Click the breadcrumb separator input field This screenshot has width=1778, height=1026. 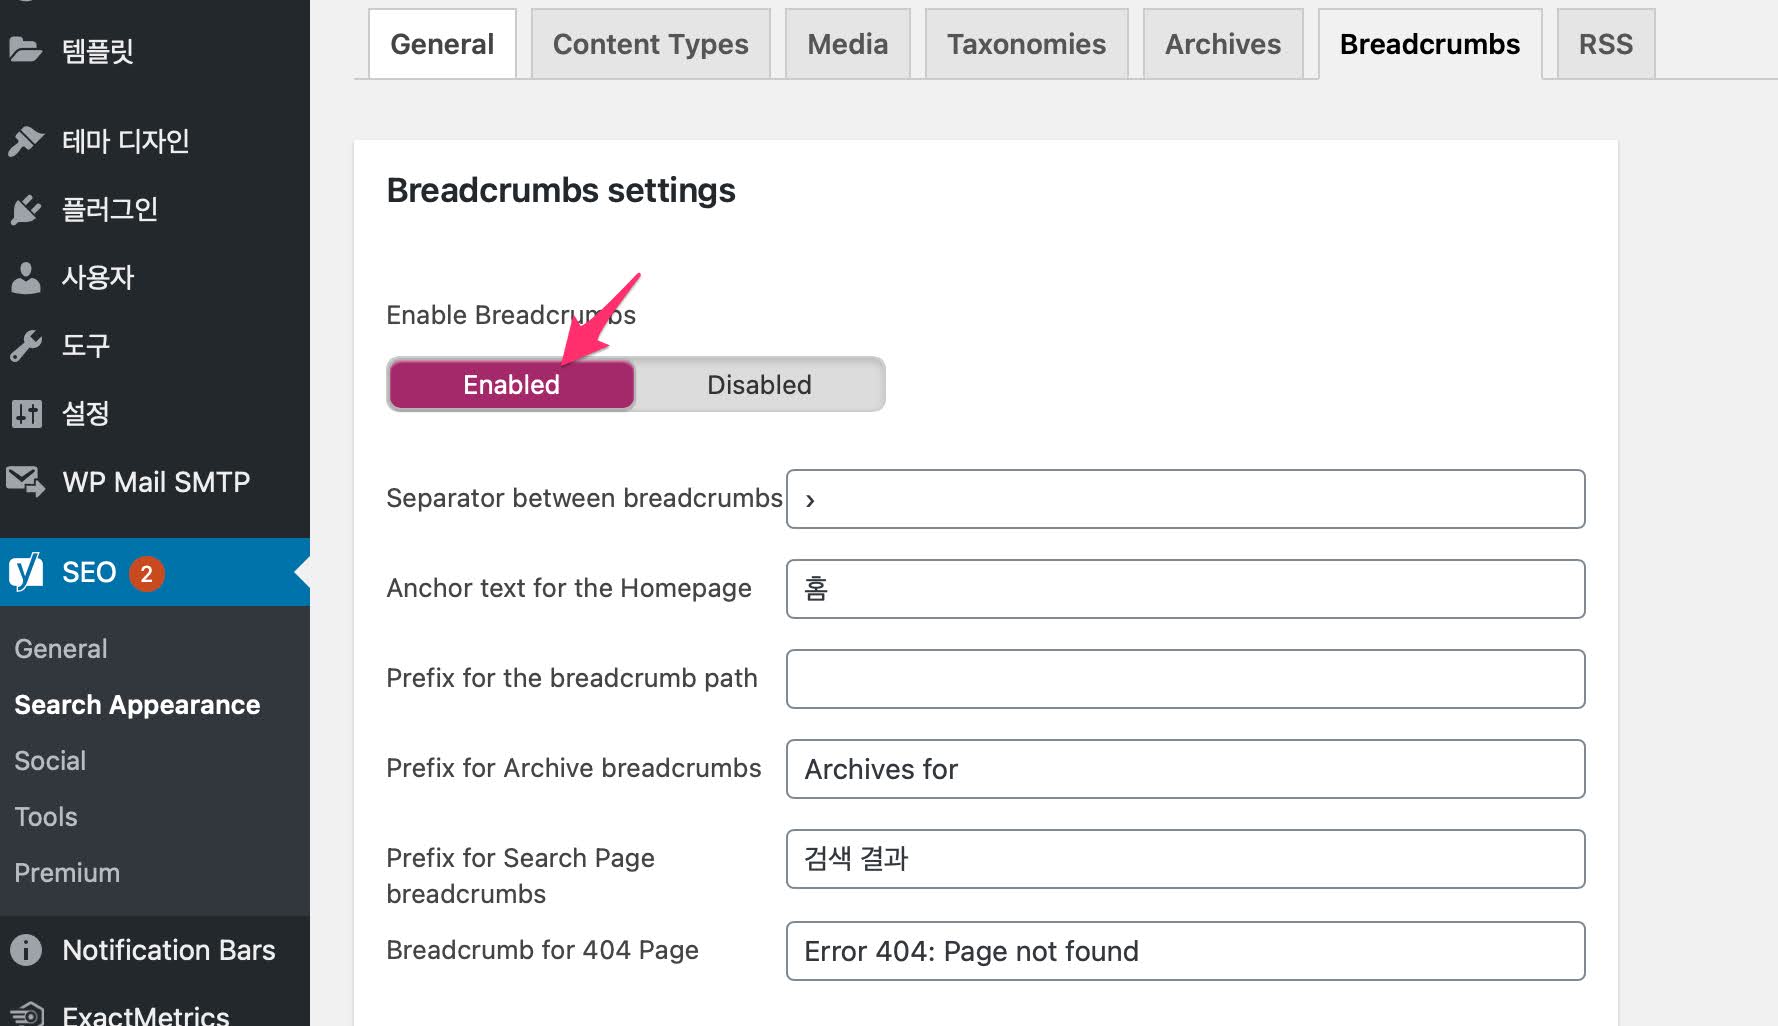tap(1185, 499)
